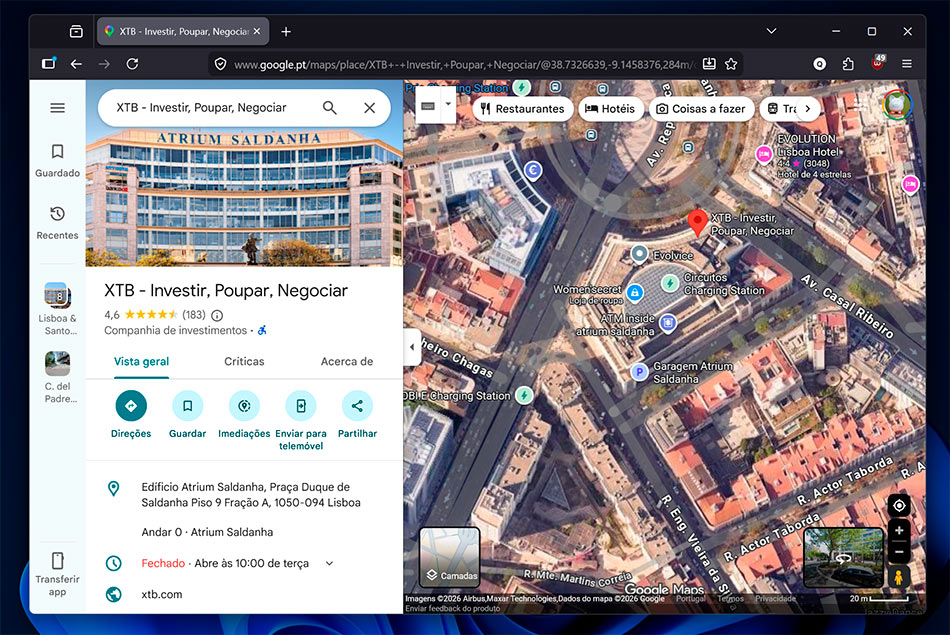This screenshot has height=635, width=950.
Task: Click the Street View pegman icon
Action: click(x=899, y=577)
